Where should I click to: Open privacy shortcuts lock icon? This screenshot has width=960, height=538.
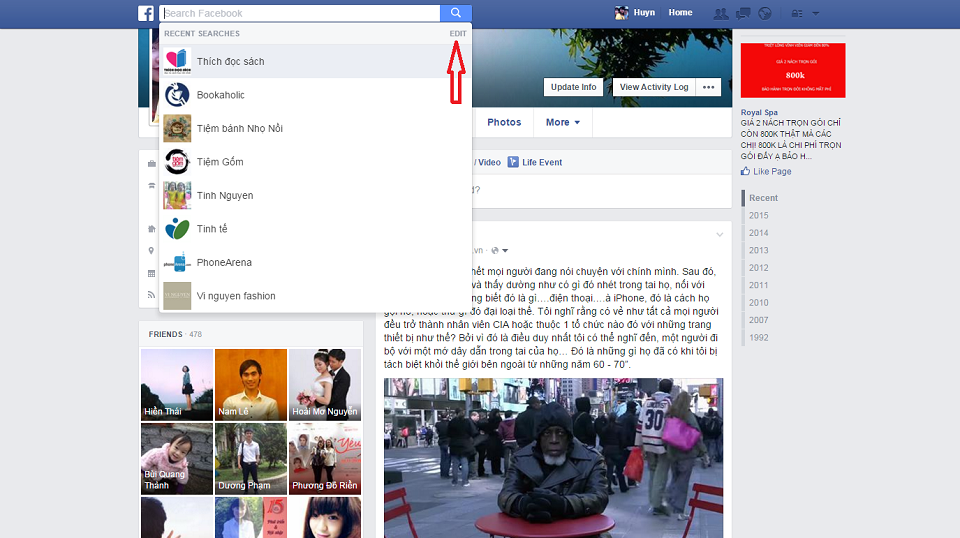click(797, 13)
